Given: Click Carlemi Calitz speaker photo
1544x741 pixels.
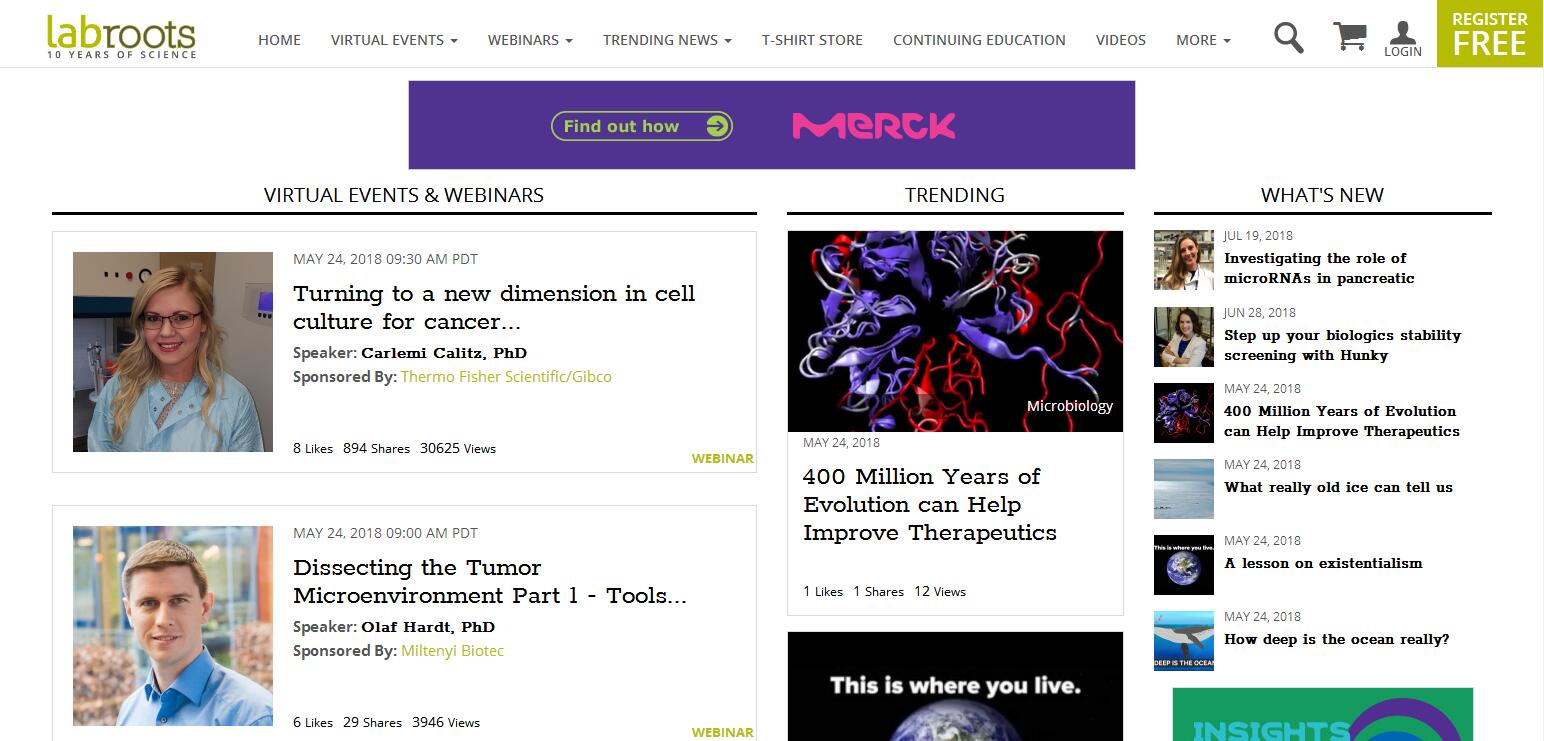Looking at the screenshot, I should [173, 351].
